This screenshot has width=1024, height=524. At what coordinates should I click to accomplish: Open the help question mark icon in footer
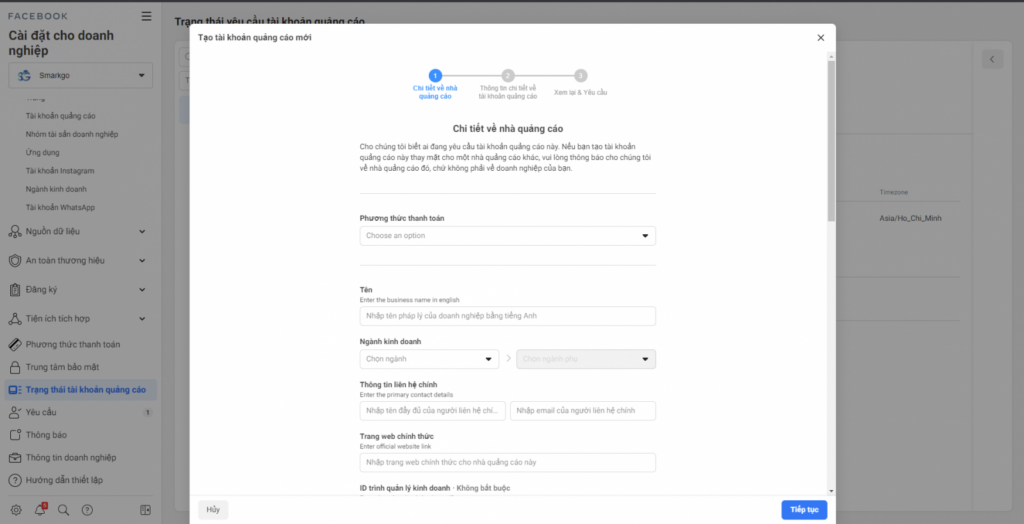click(x=88, y=510)
